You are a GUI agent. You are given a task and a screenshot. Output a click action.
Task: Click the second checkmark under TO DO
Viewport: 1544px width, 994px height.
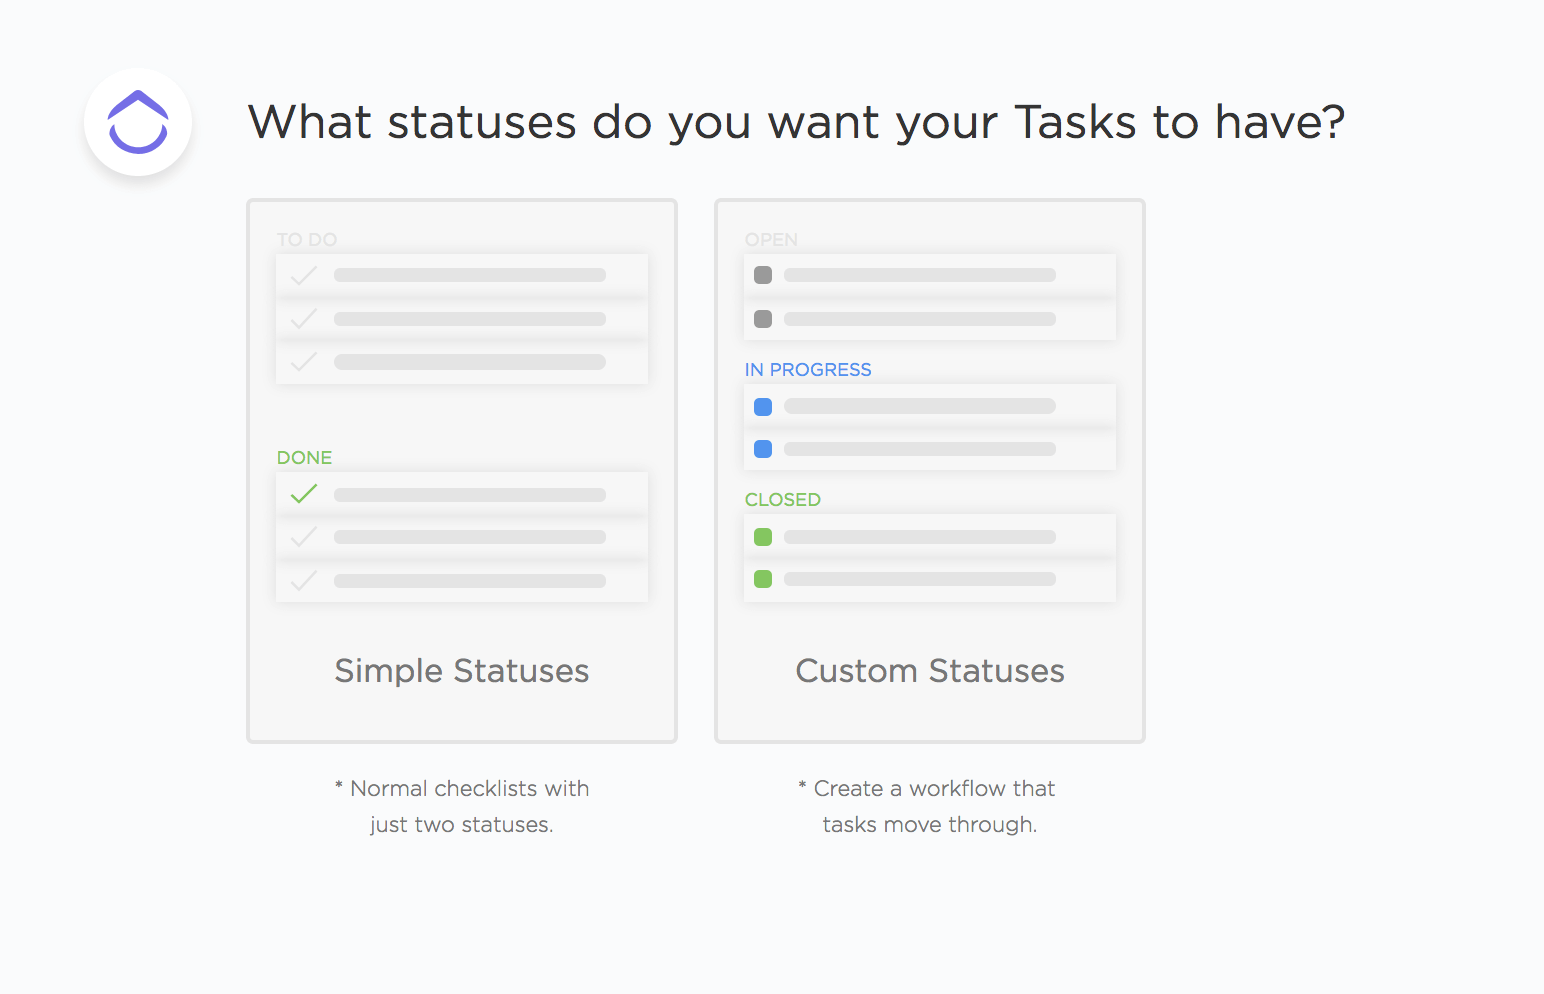pyautogui.click(x=304, y=319)
